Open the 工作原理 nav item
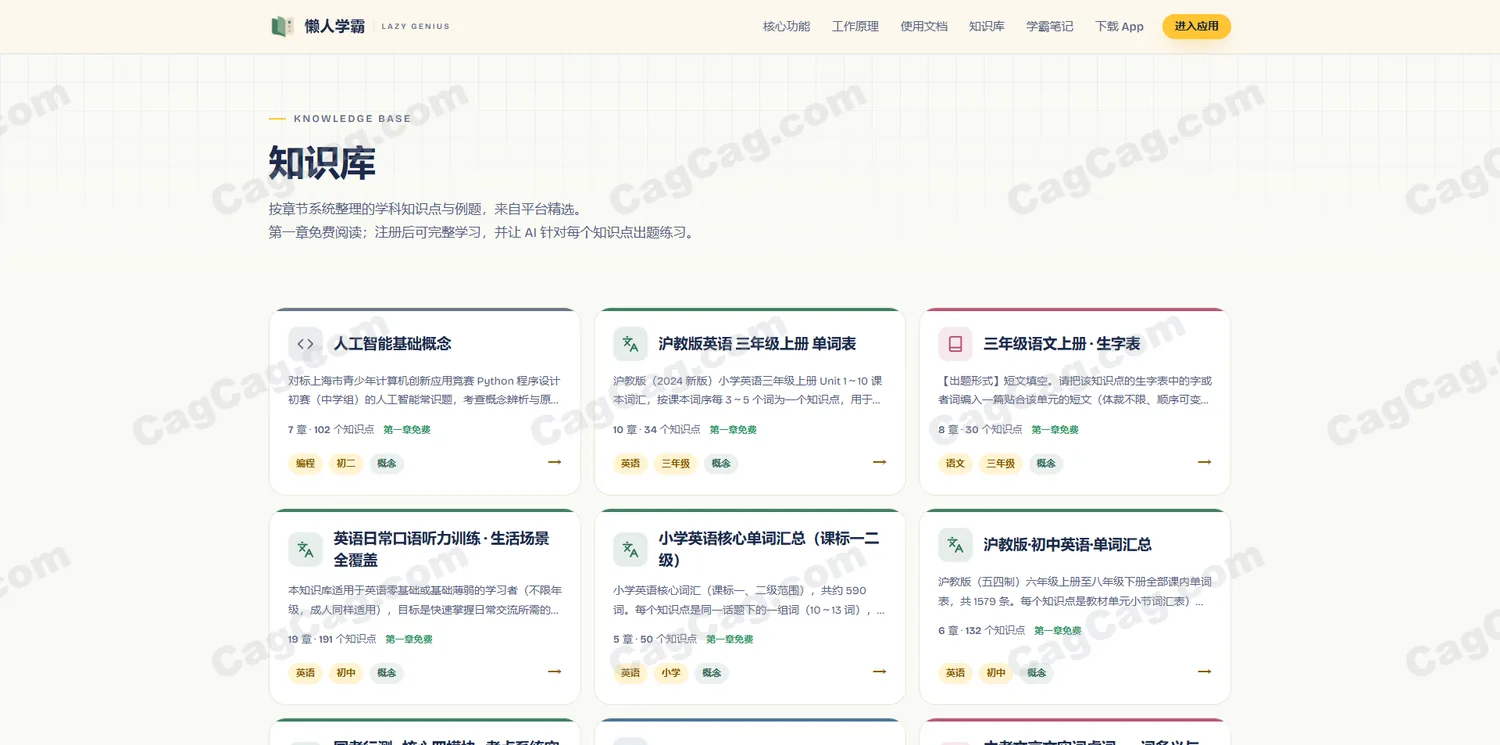Image resolution: width=1500 pixels, height=745 pixels. [x=855, y=27]
